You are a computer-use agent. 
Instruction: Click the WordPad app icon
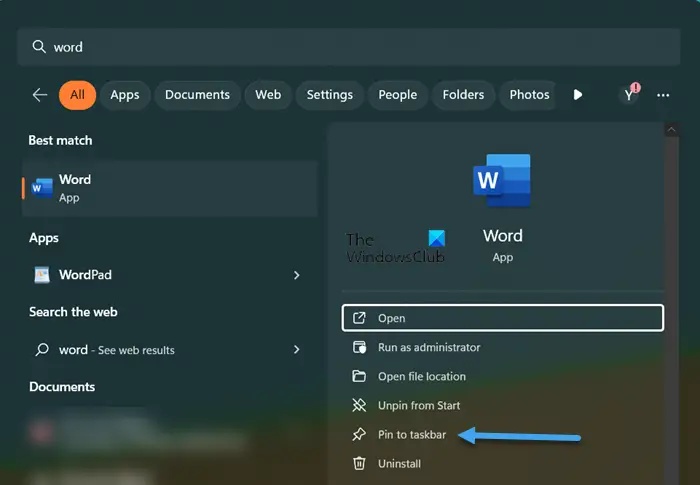(42, 274)
